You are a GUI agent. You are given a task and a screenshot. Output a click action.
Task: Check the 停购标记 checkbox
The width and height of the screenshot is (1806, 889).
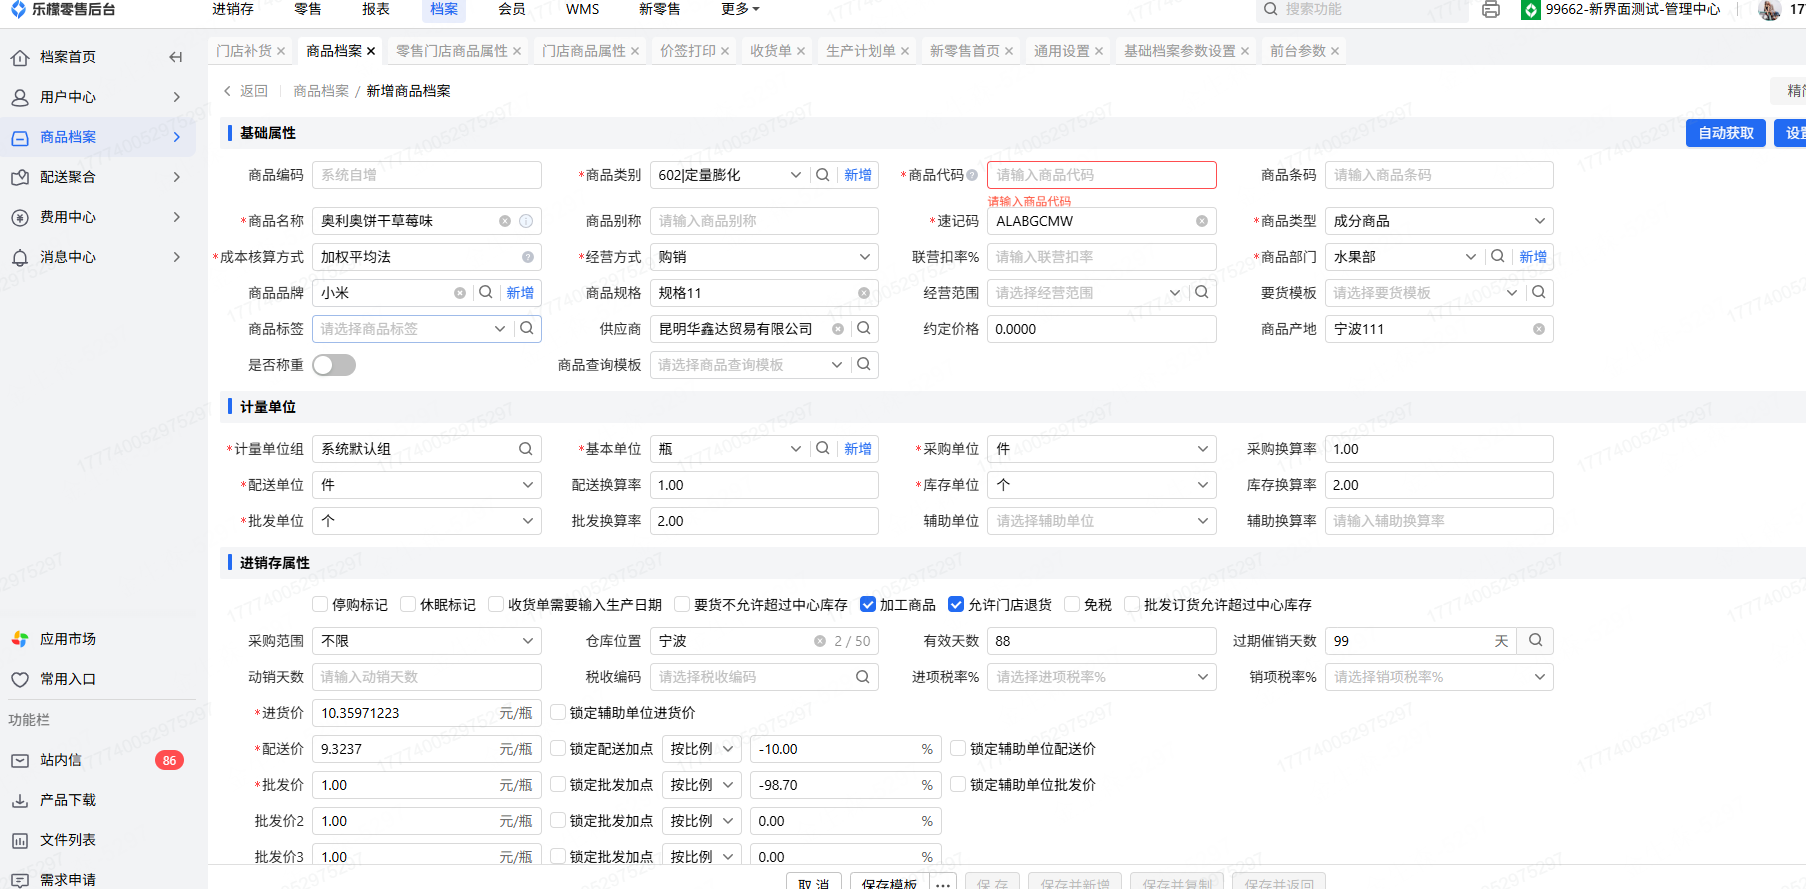point(320,605)
